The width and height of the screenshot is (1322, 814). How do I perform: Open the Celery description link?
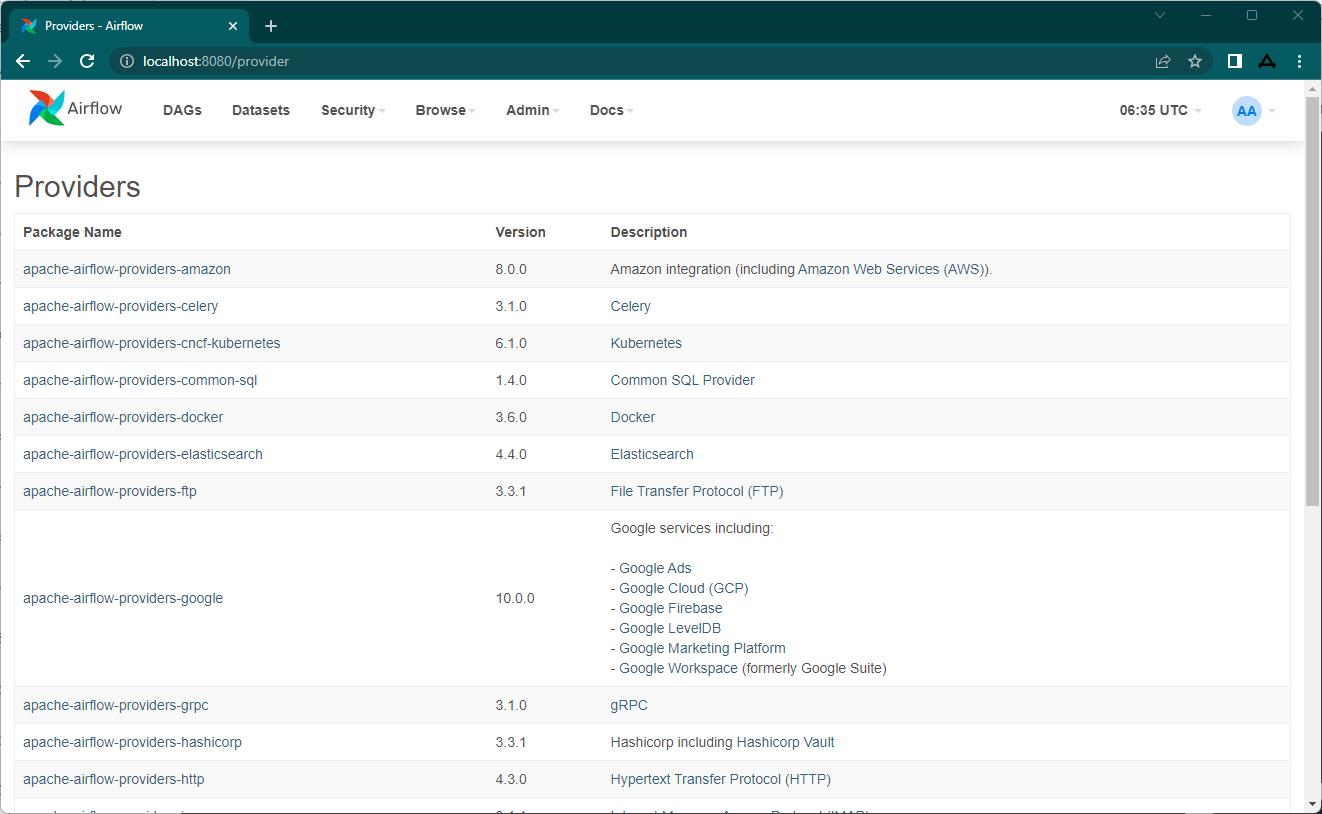631,306
